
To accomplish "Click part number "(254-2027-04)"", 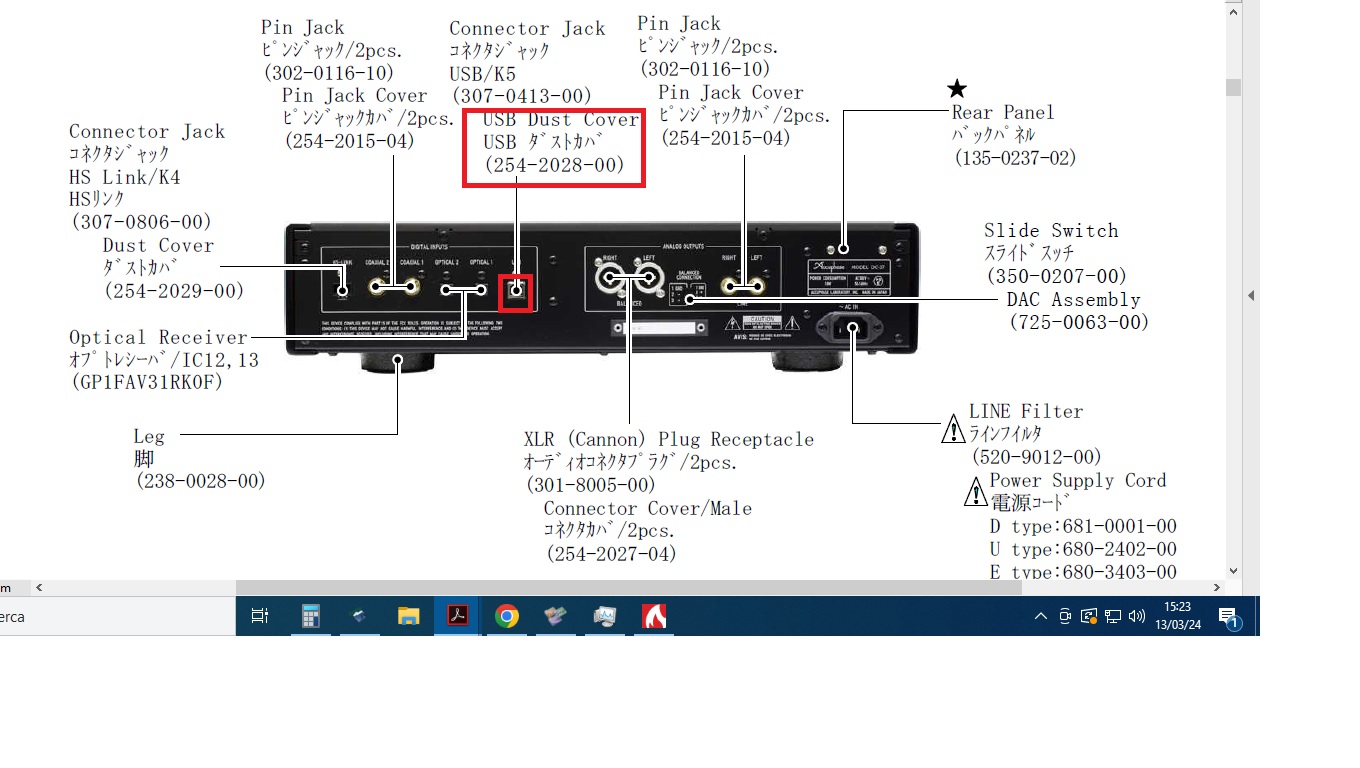I will click(x=611, y=553).
